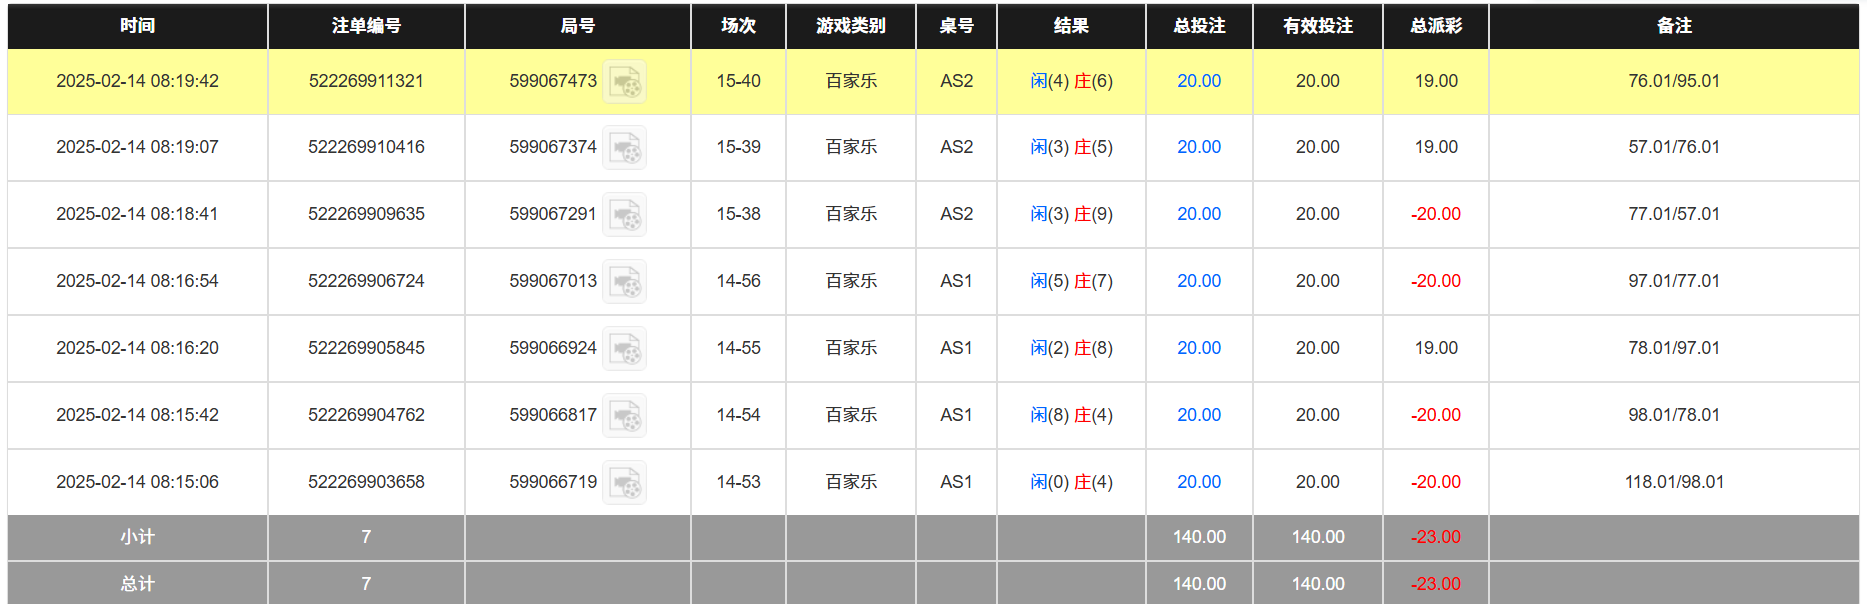The height and width of the screenshot is (604, 1867).
Task: Select the 备注 column header
Action: click(x=1673, y=27)
